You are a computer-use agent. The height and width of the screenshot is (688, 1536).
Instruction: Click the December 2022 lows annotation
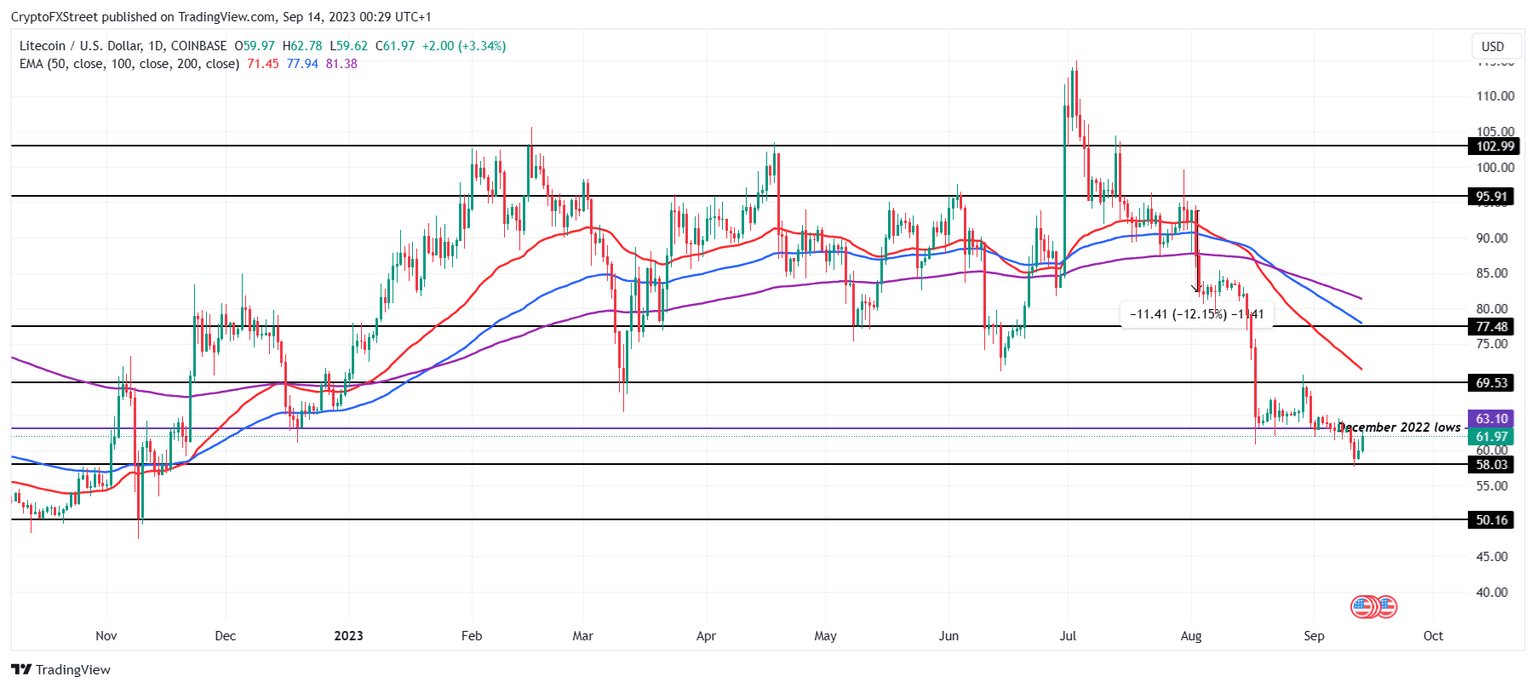point(1399,427)
